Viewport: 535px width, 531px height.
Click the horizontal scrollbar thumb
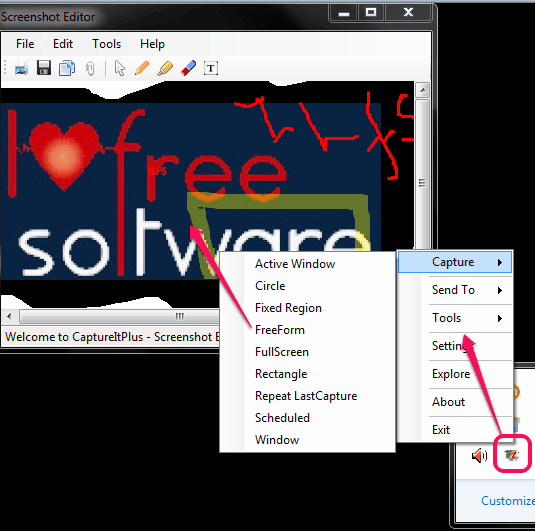(119, 316)
